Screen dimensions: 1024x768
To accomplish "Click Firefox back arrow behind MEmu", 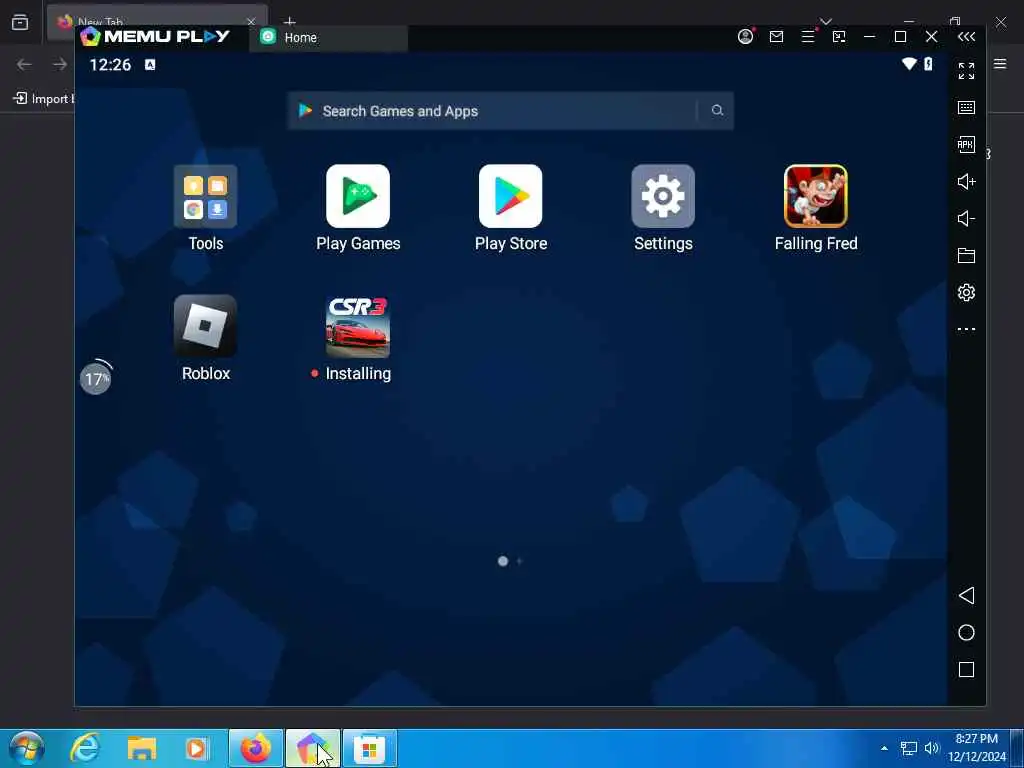I will click(x=24, y=64).
